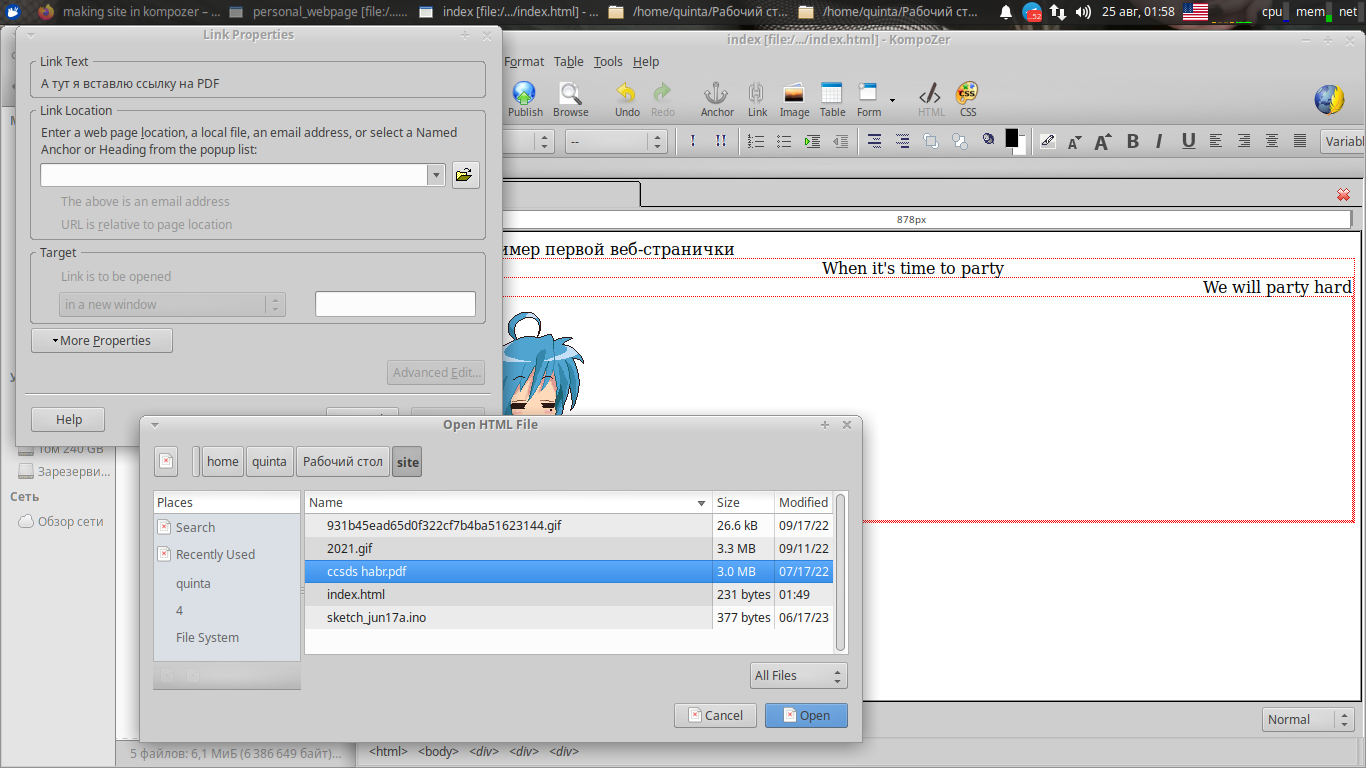Toggle Italic text formatting

pyautogui.click(x=1160, y=142)
